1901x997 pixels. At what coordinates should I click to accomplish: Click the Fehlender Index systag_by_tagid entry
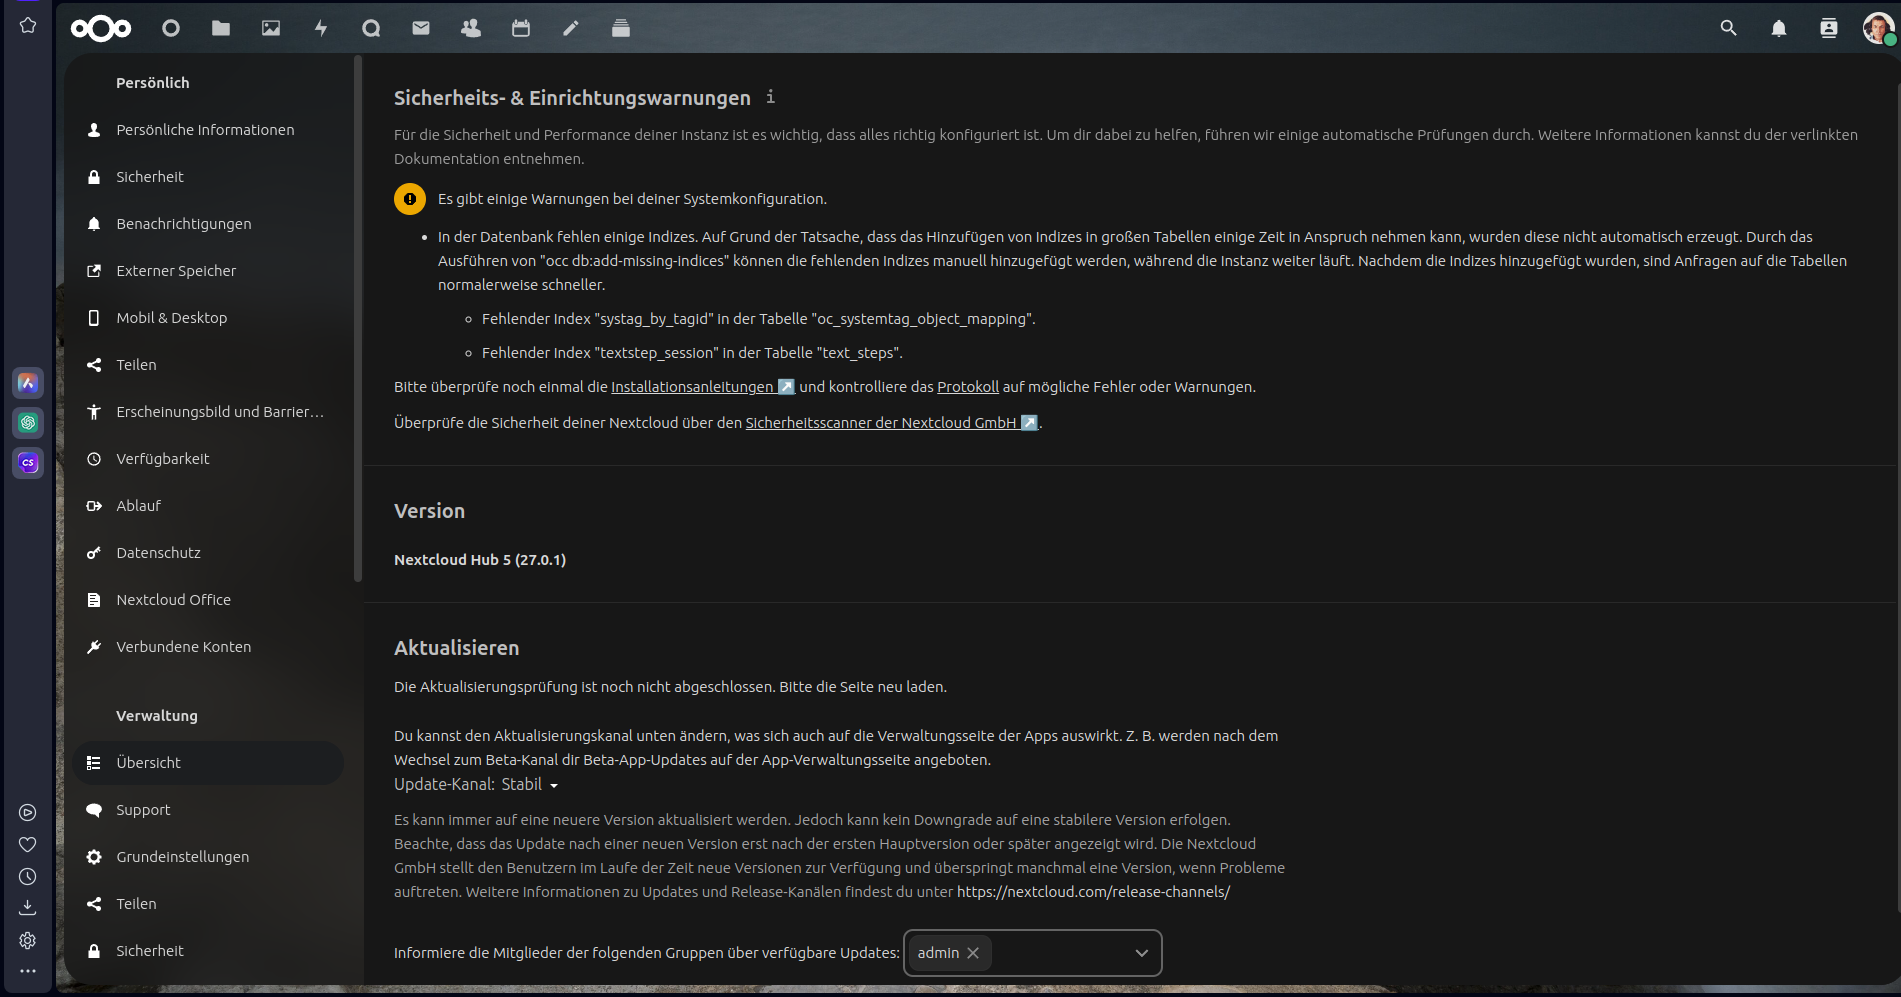[758, 319]
